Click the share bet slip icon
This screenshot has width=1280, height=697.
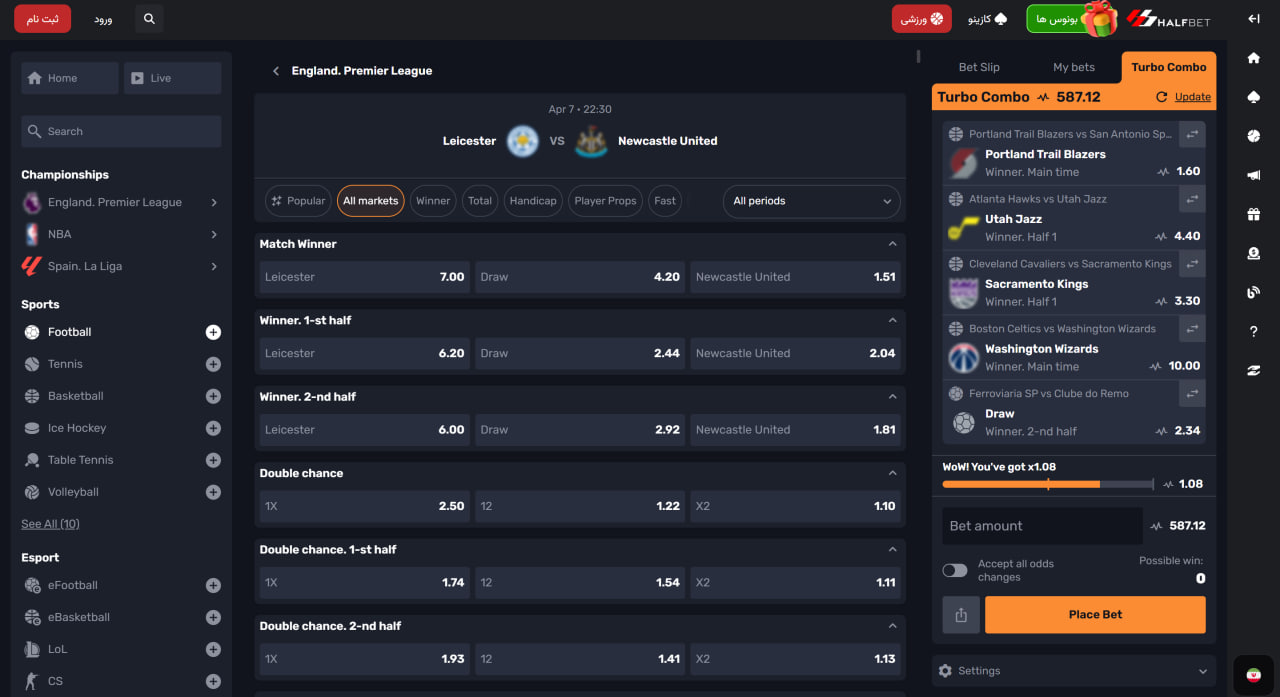tap(961, 615)
